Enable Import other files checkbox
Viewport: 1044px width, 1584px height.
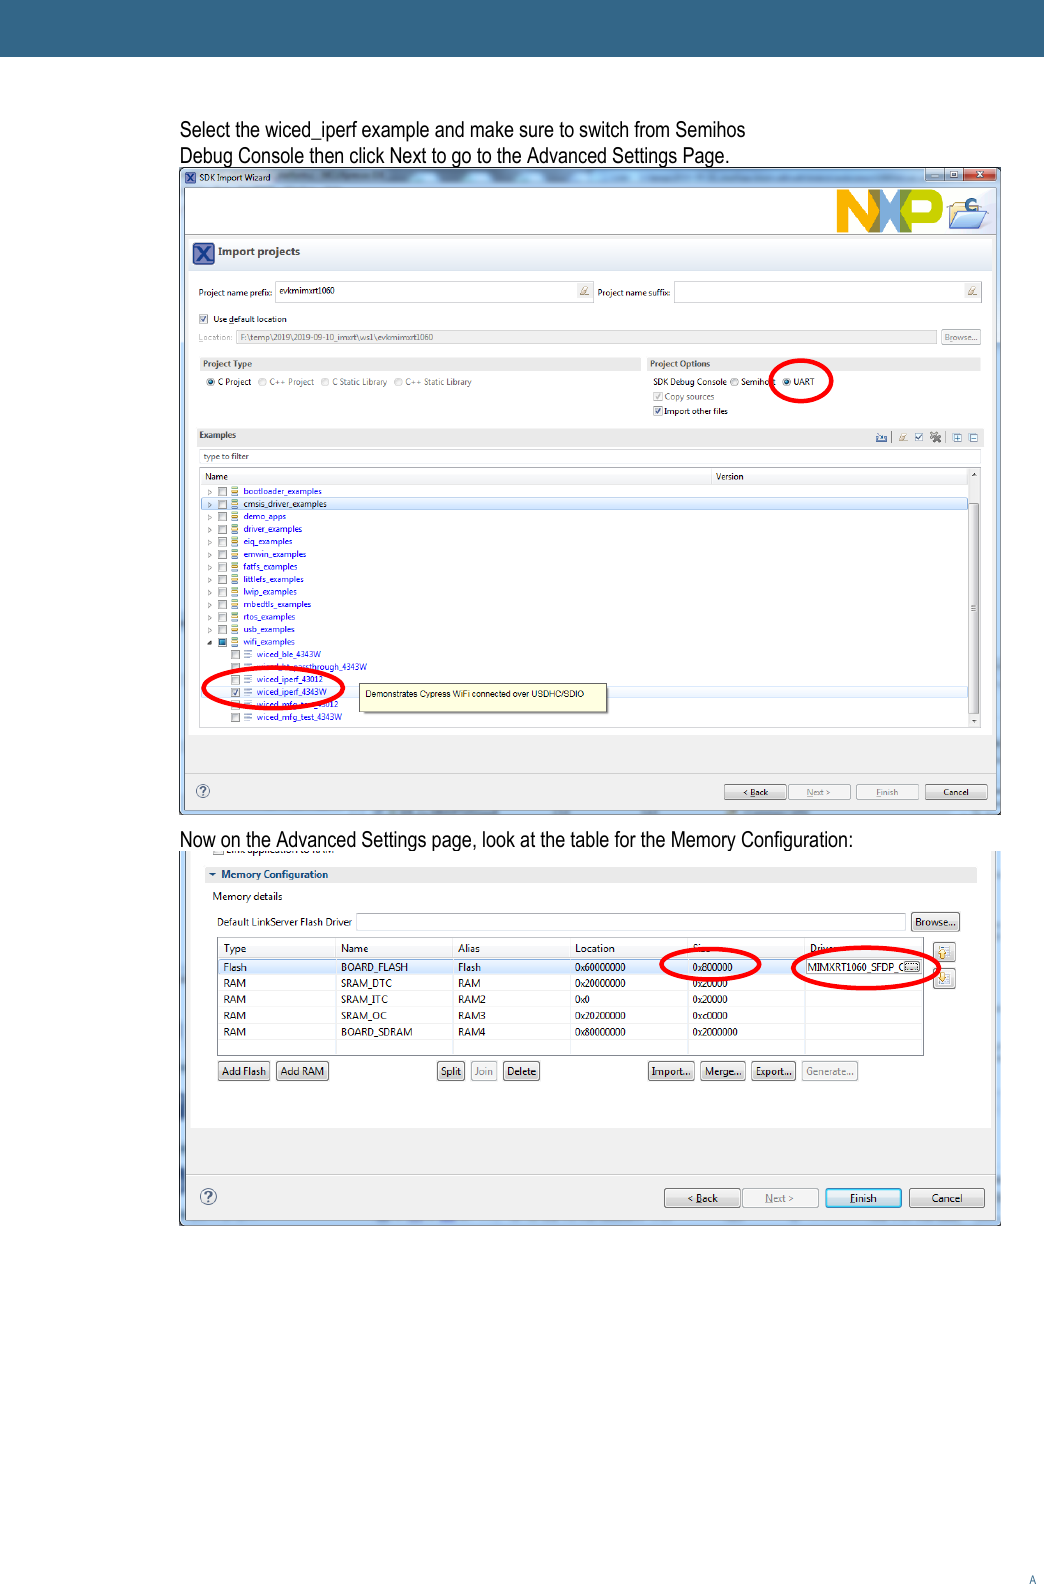pos(658,411)
